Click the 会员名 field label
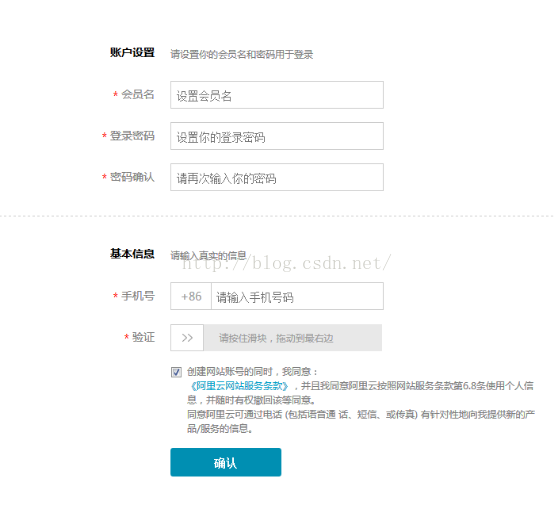554x505 pixels. [x=138, y=94]
